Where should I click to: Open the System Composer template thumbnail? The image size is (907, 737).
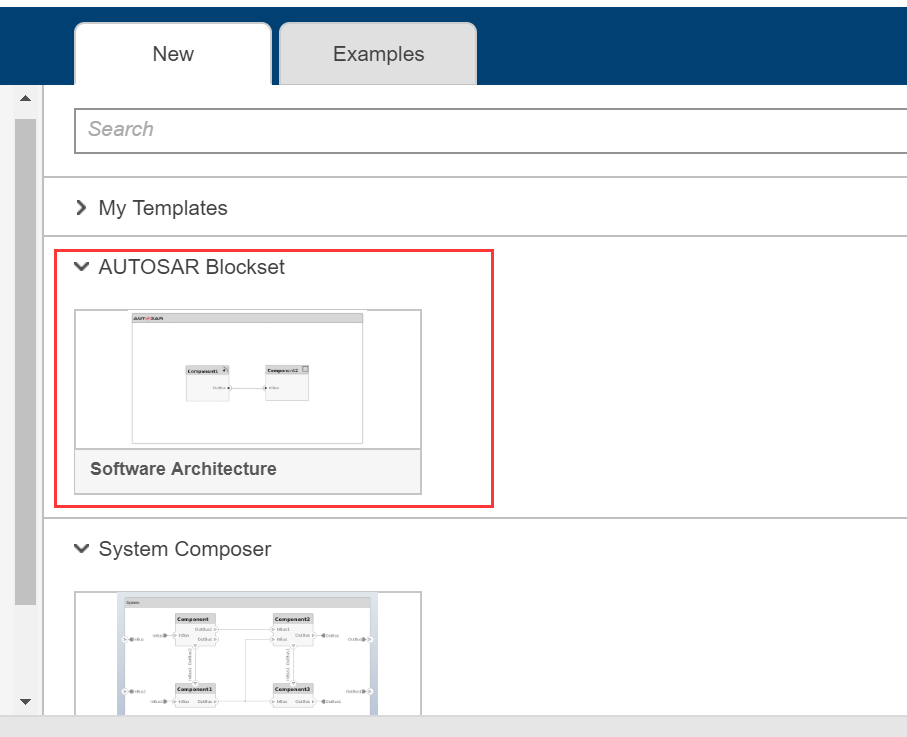coord(247,655)
